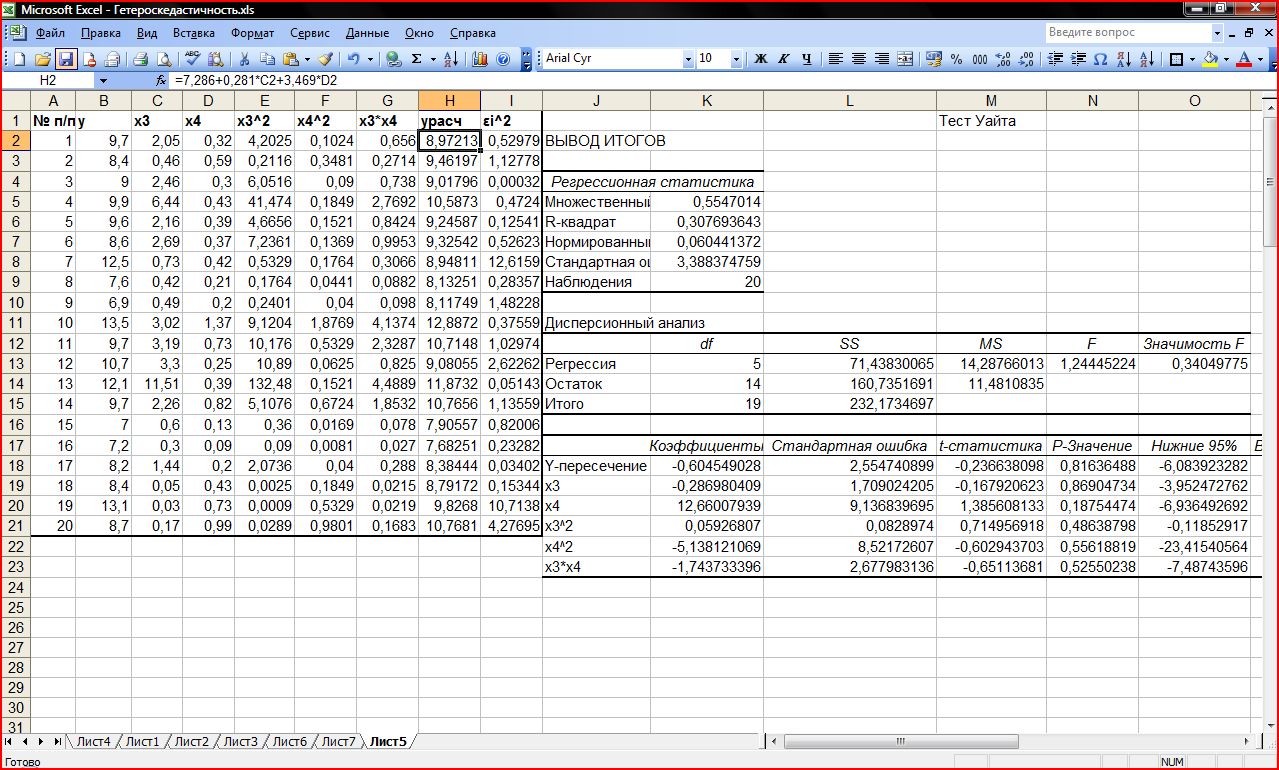
Task: Click the Insert Function fx button
Action: 161,79
